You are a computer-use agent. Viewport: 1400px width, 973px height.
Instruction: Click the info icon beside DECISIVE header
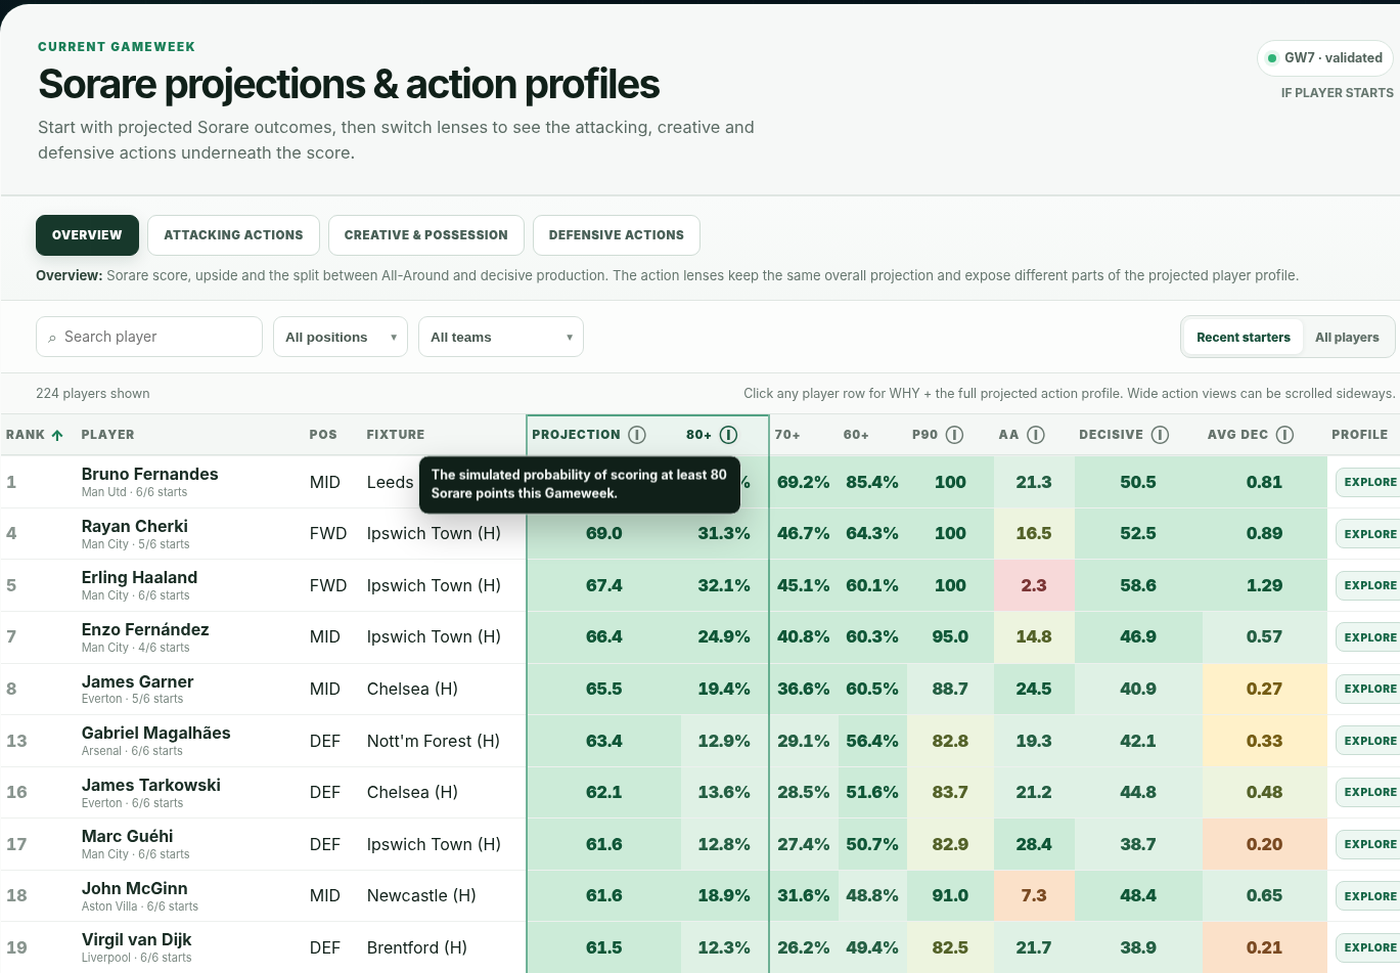pyautogui.click(x=1160, y=435)
